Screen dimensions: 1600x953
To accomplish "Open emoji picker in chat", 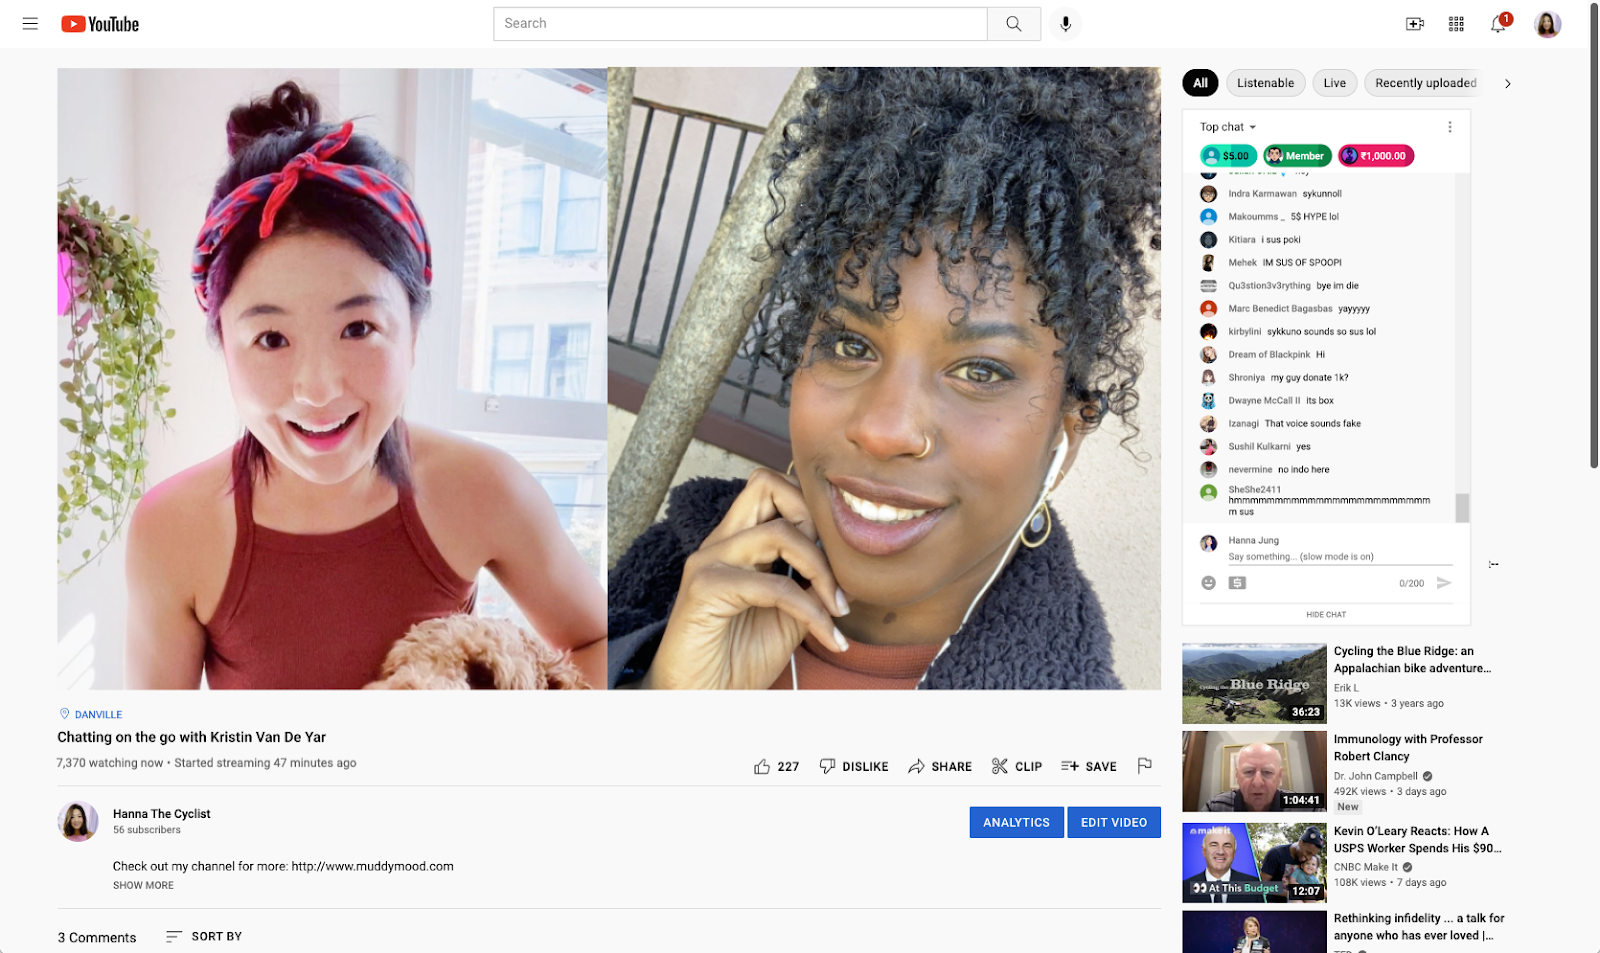I will (x=1208, y=583).
